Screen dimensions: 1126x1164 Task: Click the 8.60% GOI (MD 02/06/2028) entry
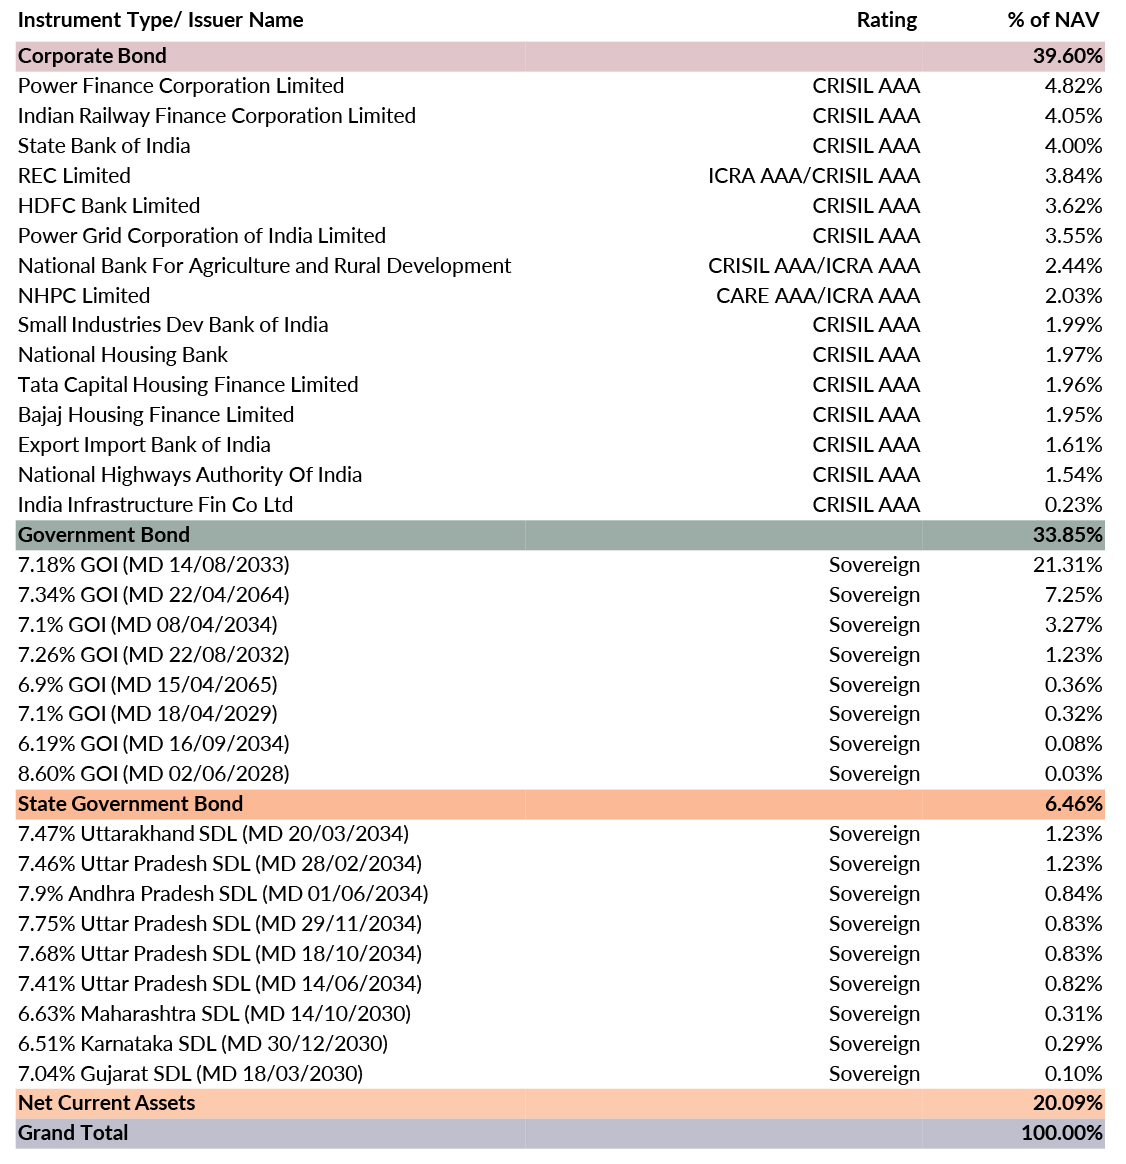(154, 774)
